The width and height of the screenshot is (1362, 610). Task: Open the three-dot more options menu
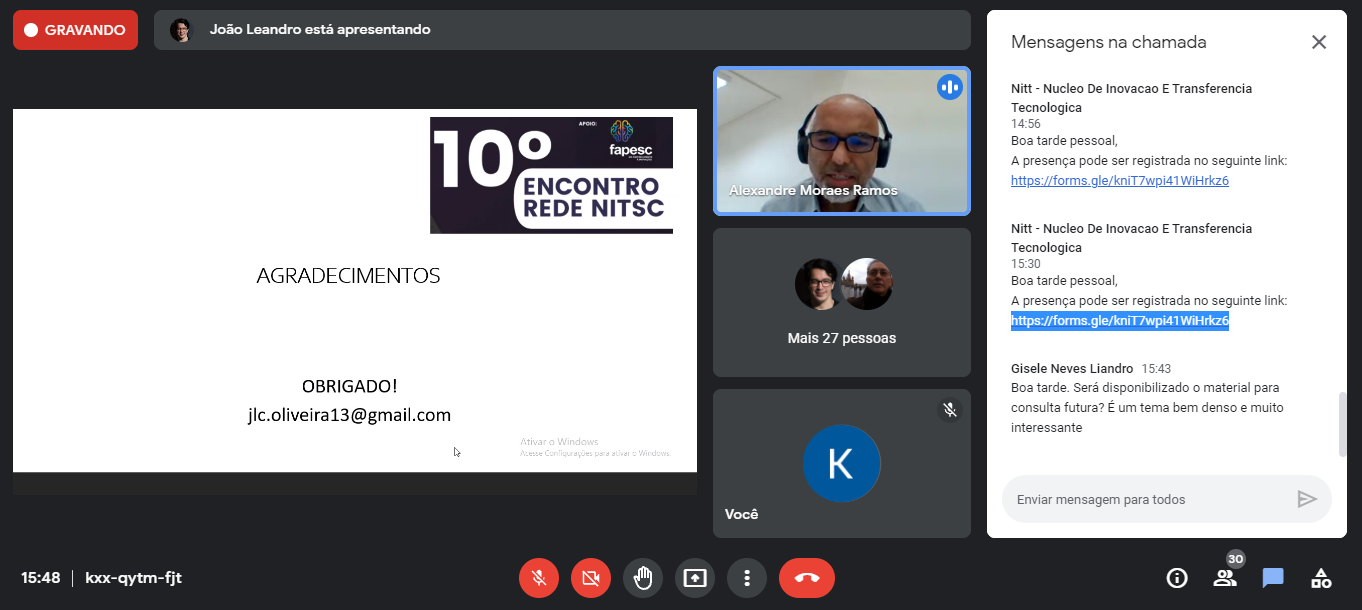pos(747,578)
